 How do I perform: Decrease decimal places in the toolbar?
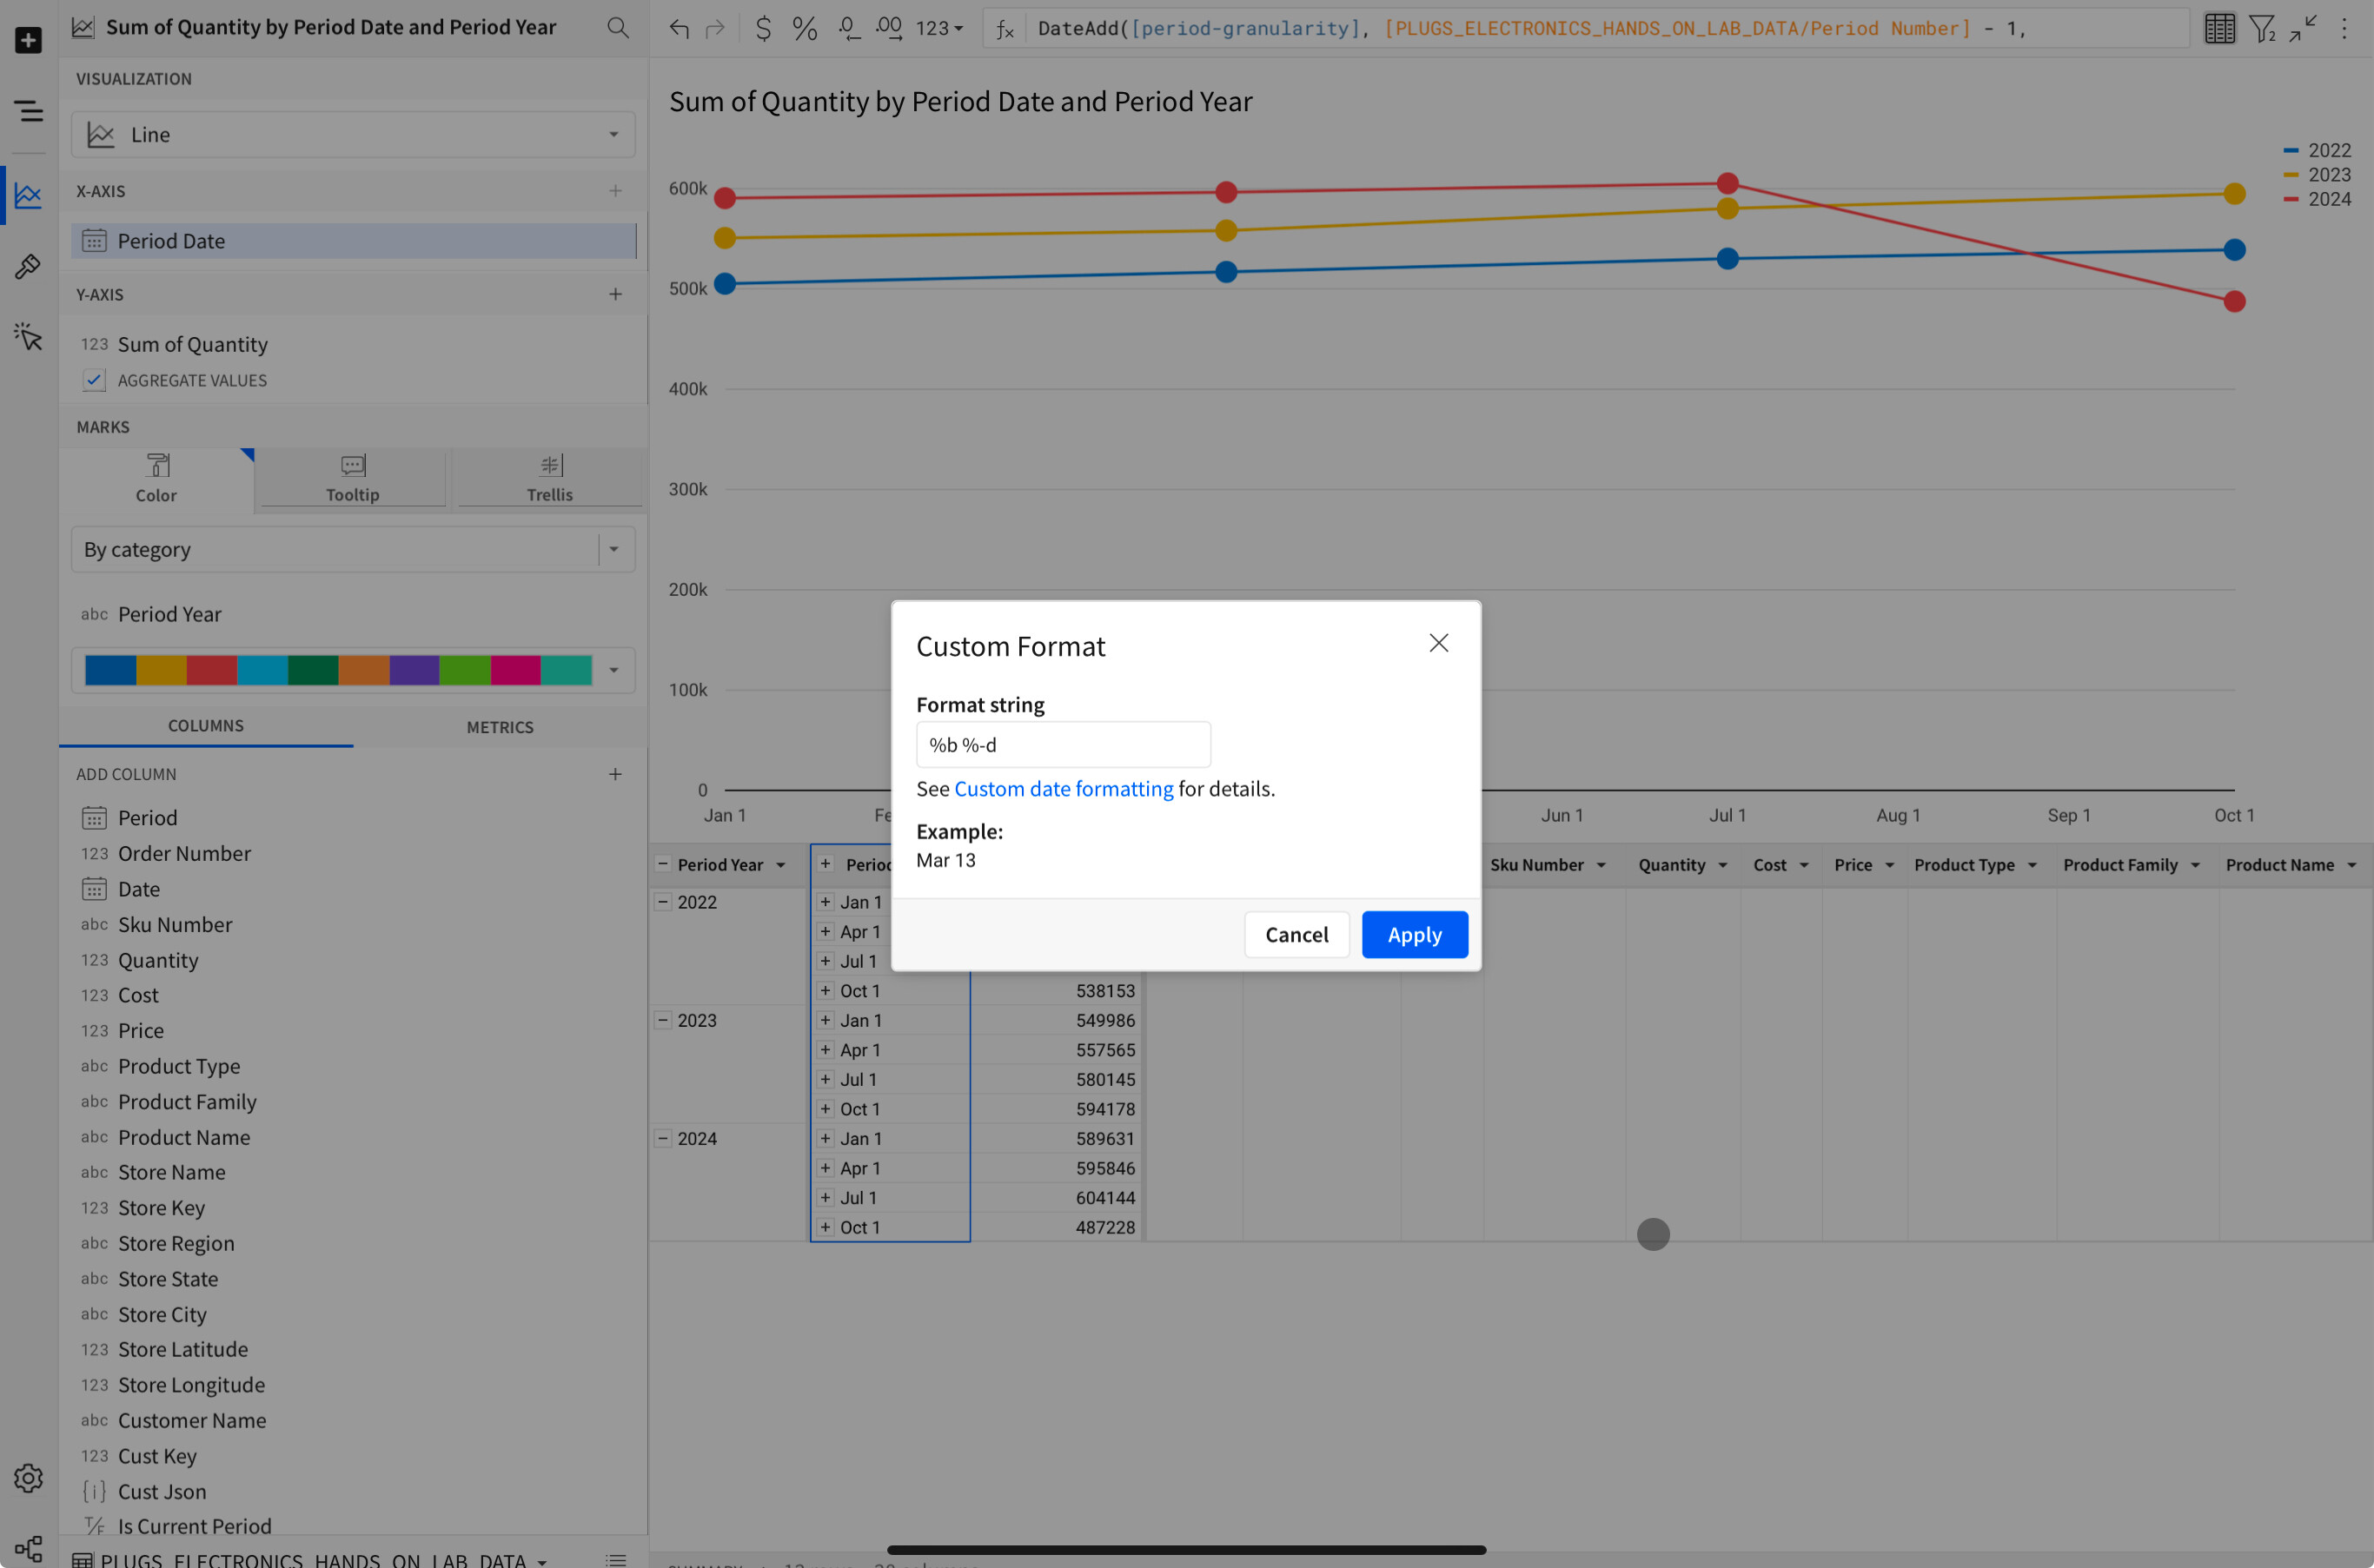click(848, 28)
